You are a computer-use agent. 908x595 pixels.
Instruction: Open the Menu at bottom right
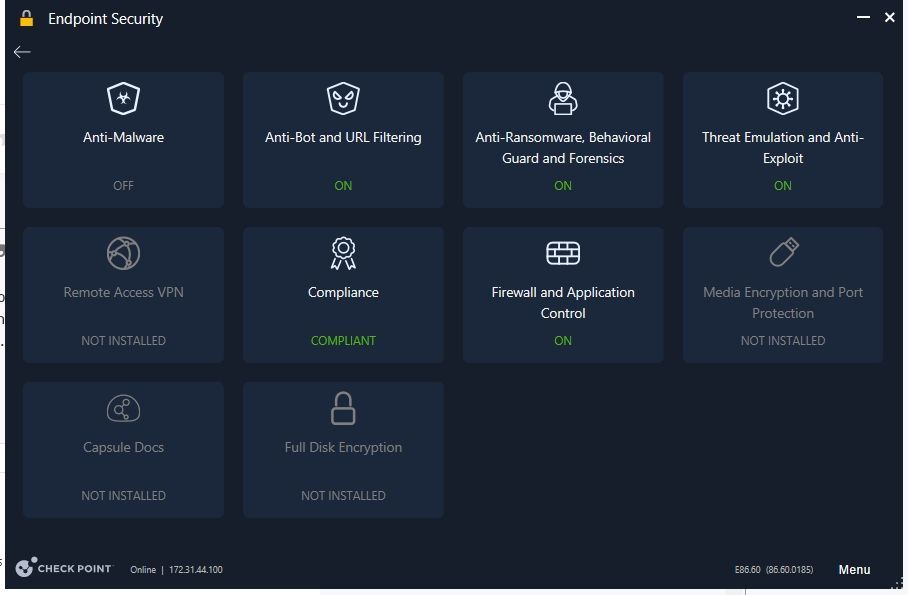[854, 570]
